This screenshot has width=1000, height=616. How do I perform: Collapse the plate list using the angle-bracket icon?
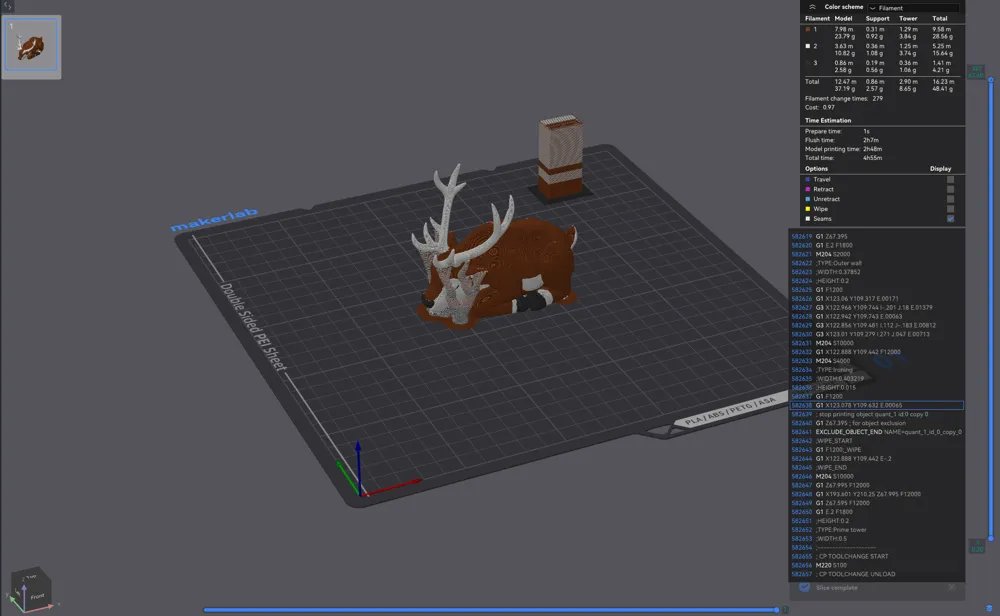[x=8, y=5]
